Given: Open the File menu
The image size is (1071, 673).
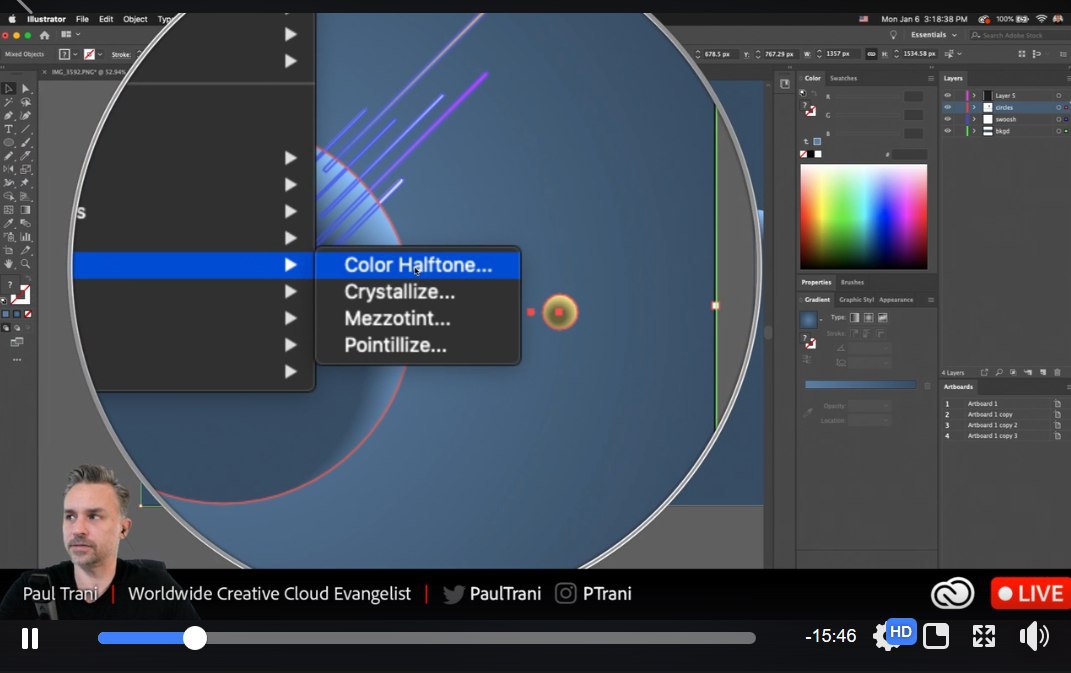Looking at the screenshot, I should (x=82, y=19).
